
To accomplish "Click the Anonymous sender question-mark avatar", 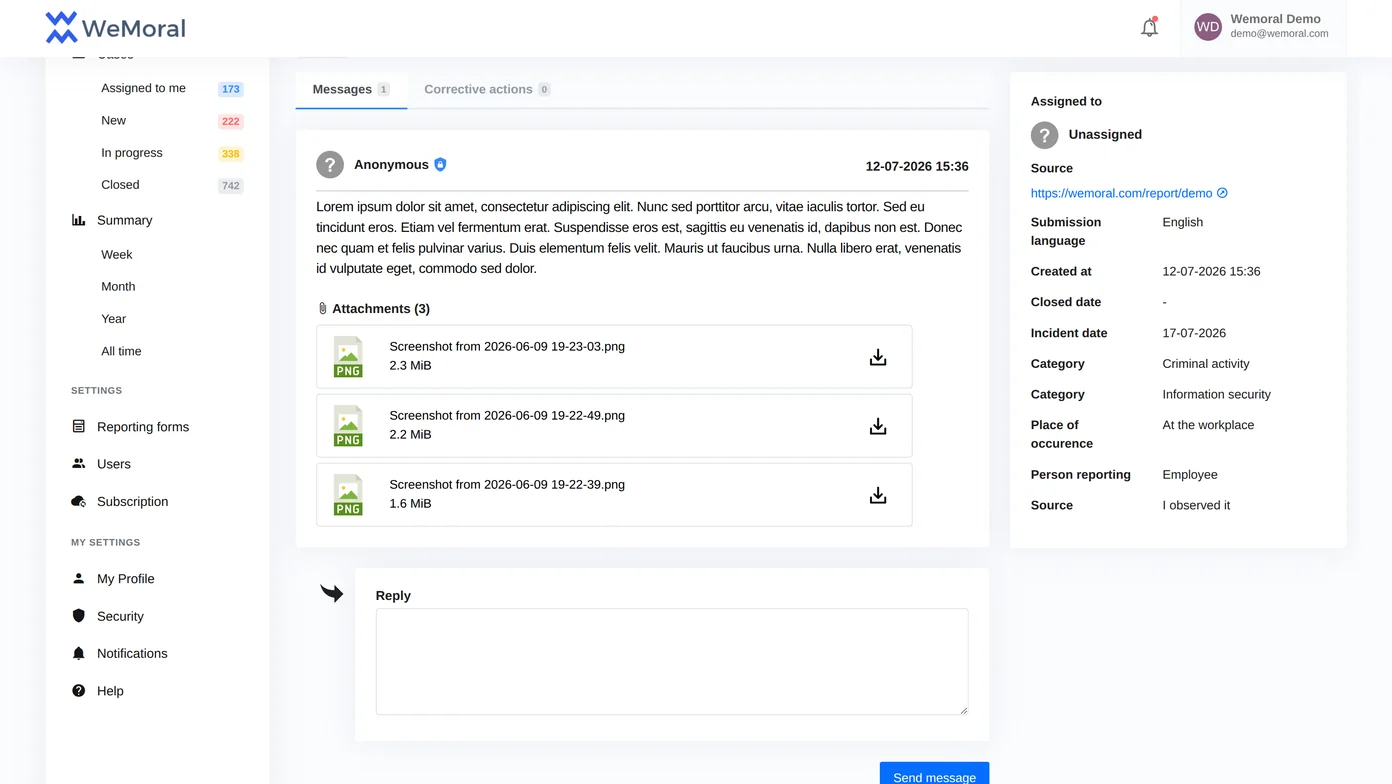I will 330,165.
